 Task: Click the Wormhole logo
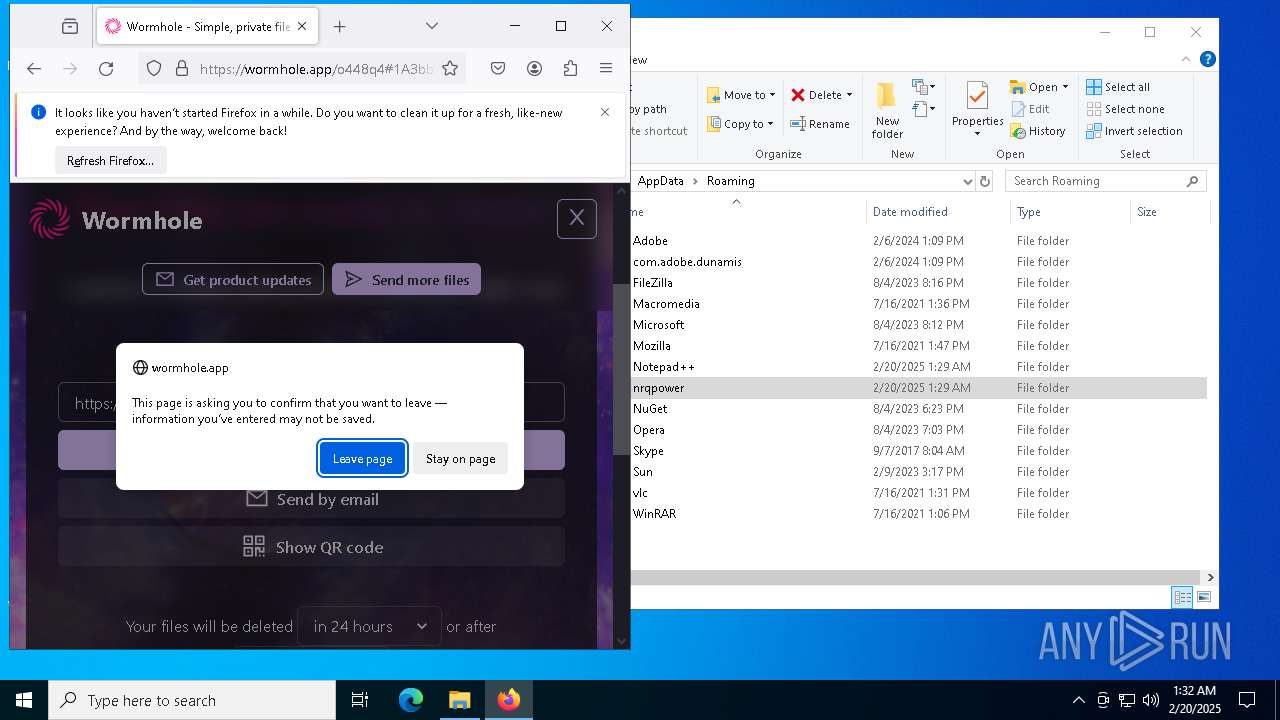[116, 220]
